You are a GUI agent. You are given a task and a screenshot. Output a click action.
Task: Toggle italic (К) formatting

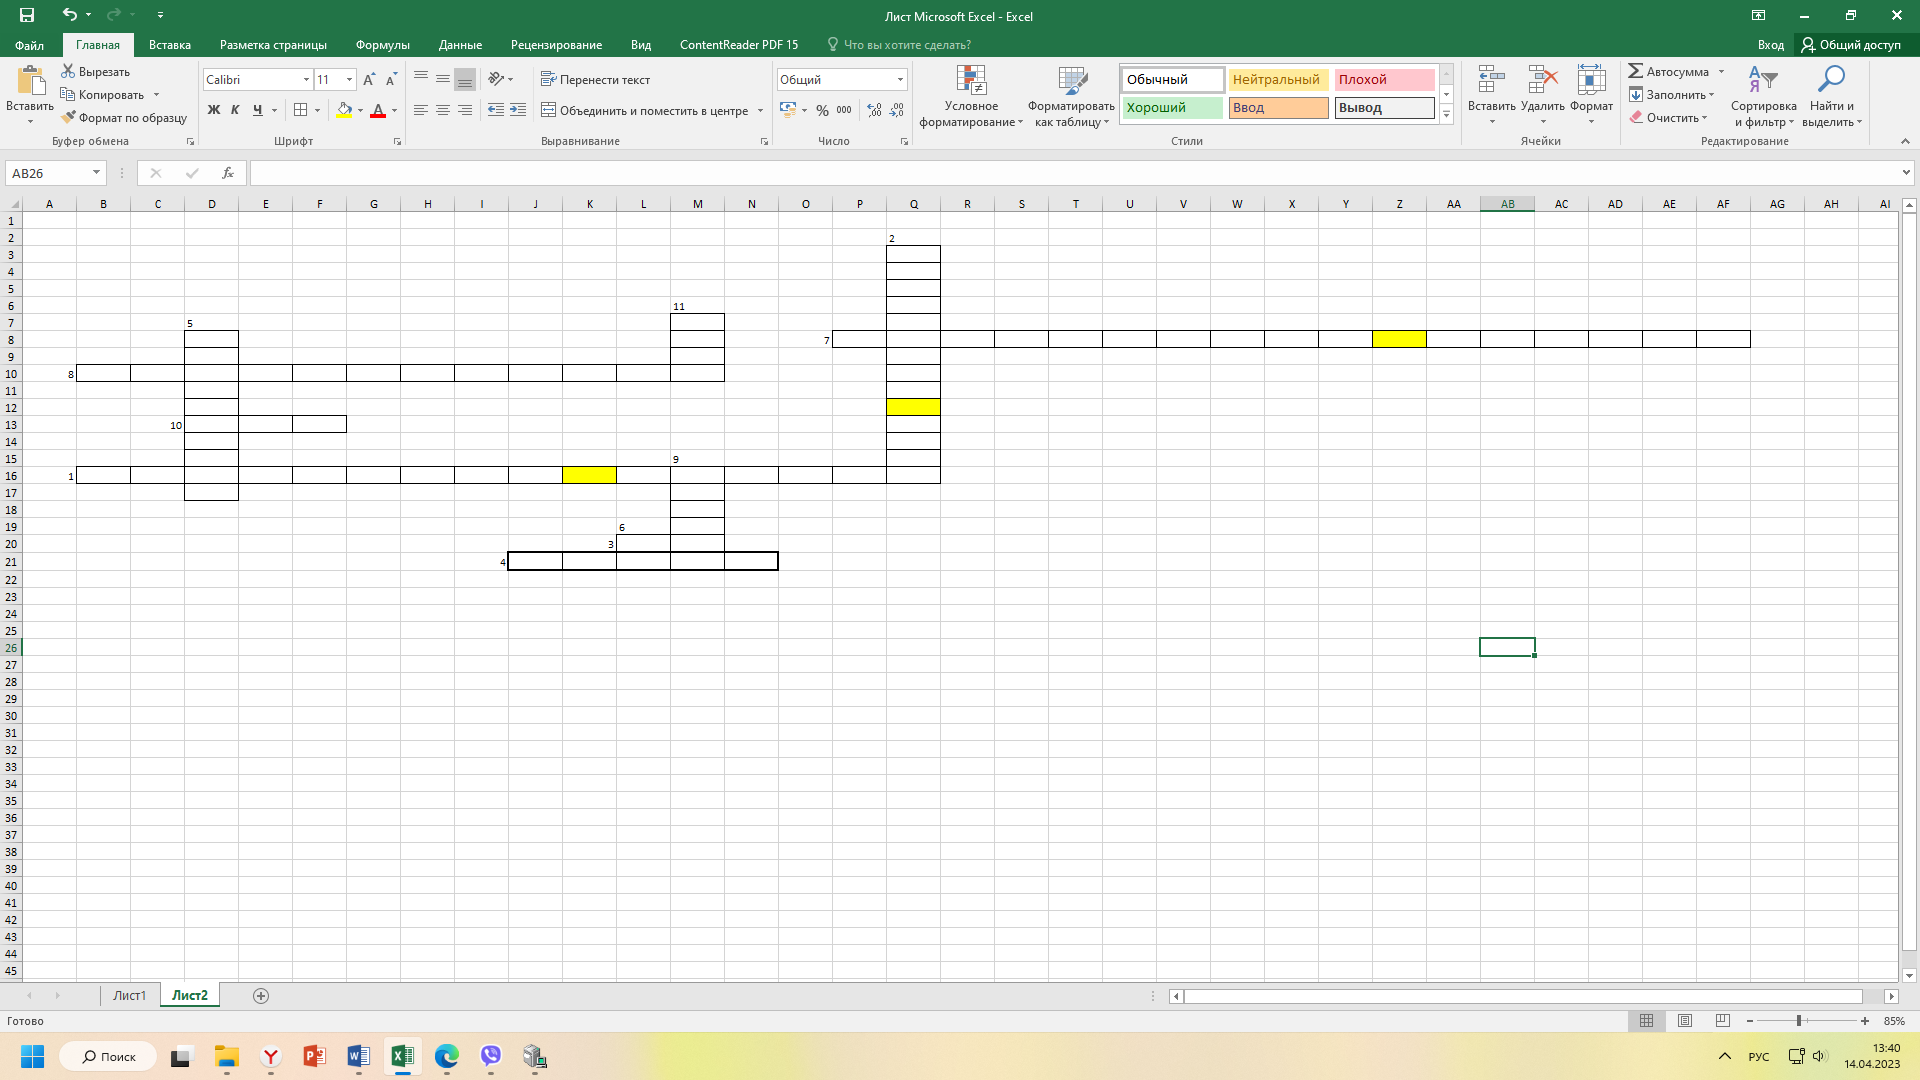click(235, 110)
